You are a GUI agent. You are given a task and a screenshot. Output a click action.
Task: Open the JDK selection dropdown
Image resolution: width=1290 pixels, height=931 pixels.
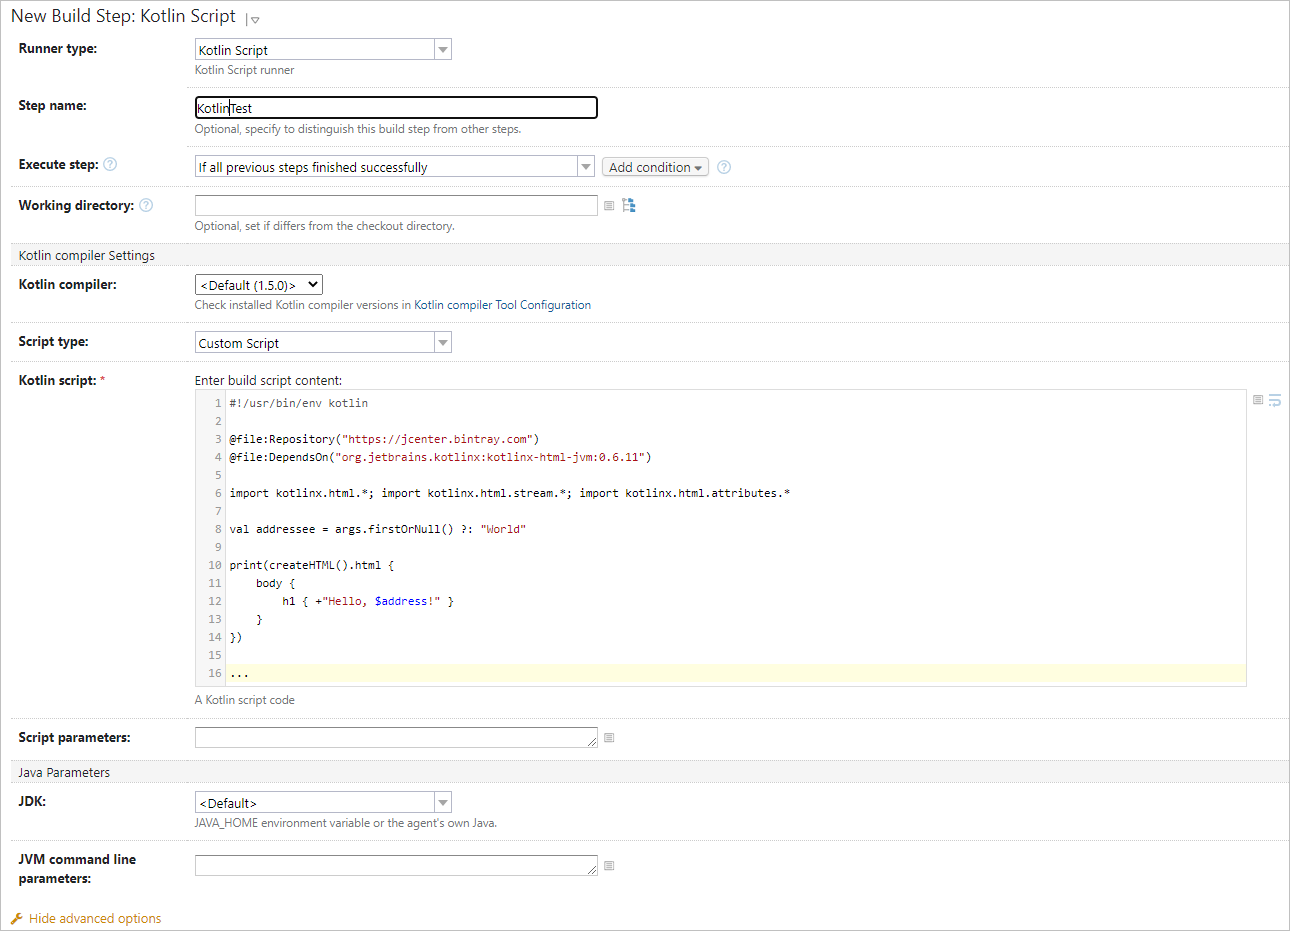coord(442,801)
